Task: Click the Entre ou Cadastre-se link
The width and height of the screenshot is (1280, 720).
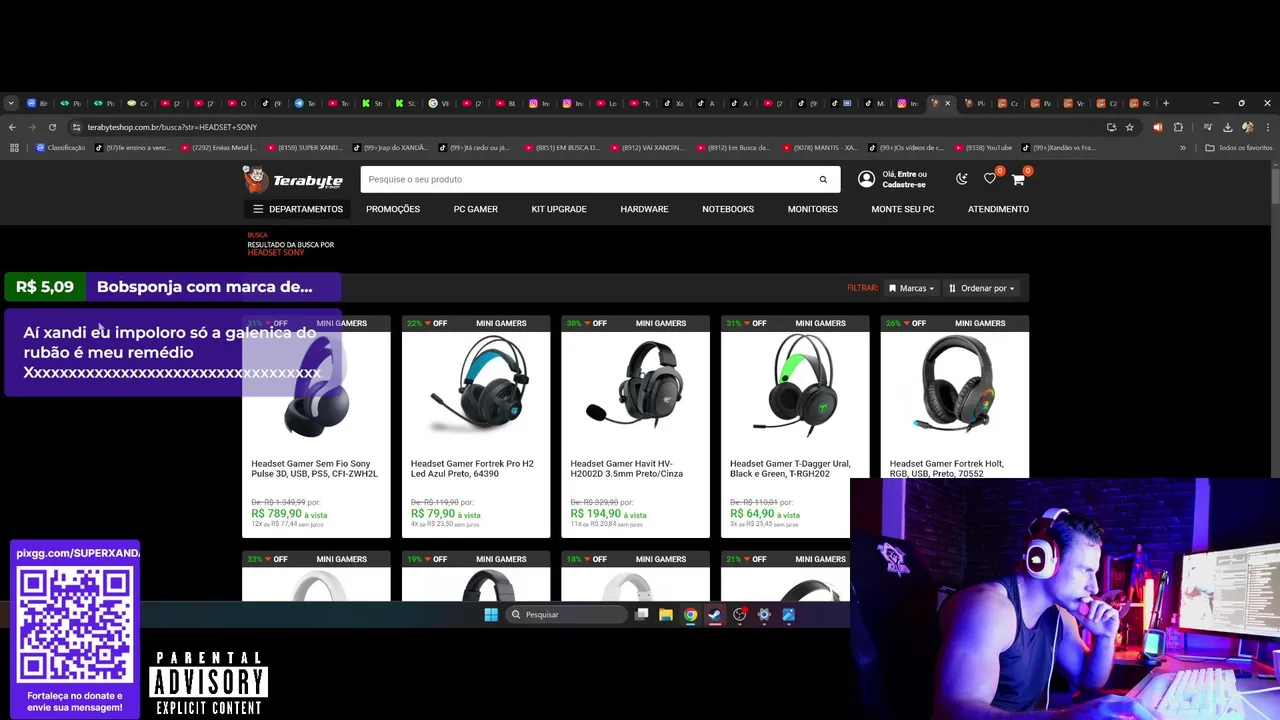Action: tap(904, 179)
